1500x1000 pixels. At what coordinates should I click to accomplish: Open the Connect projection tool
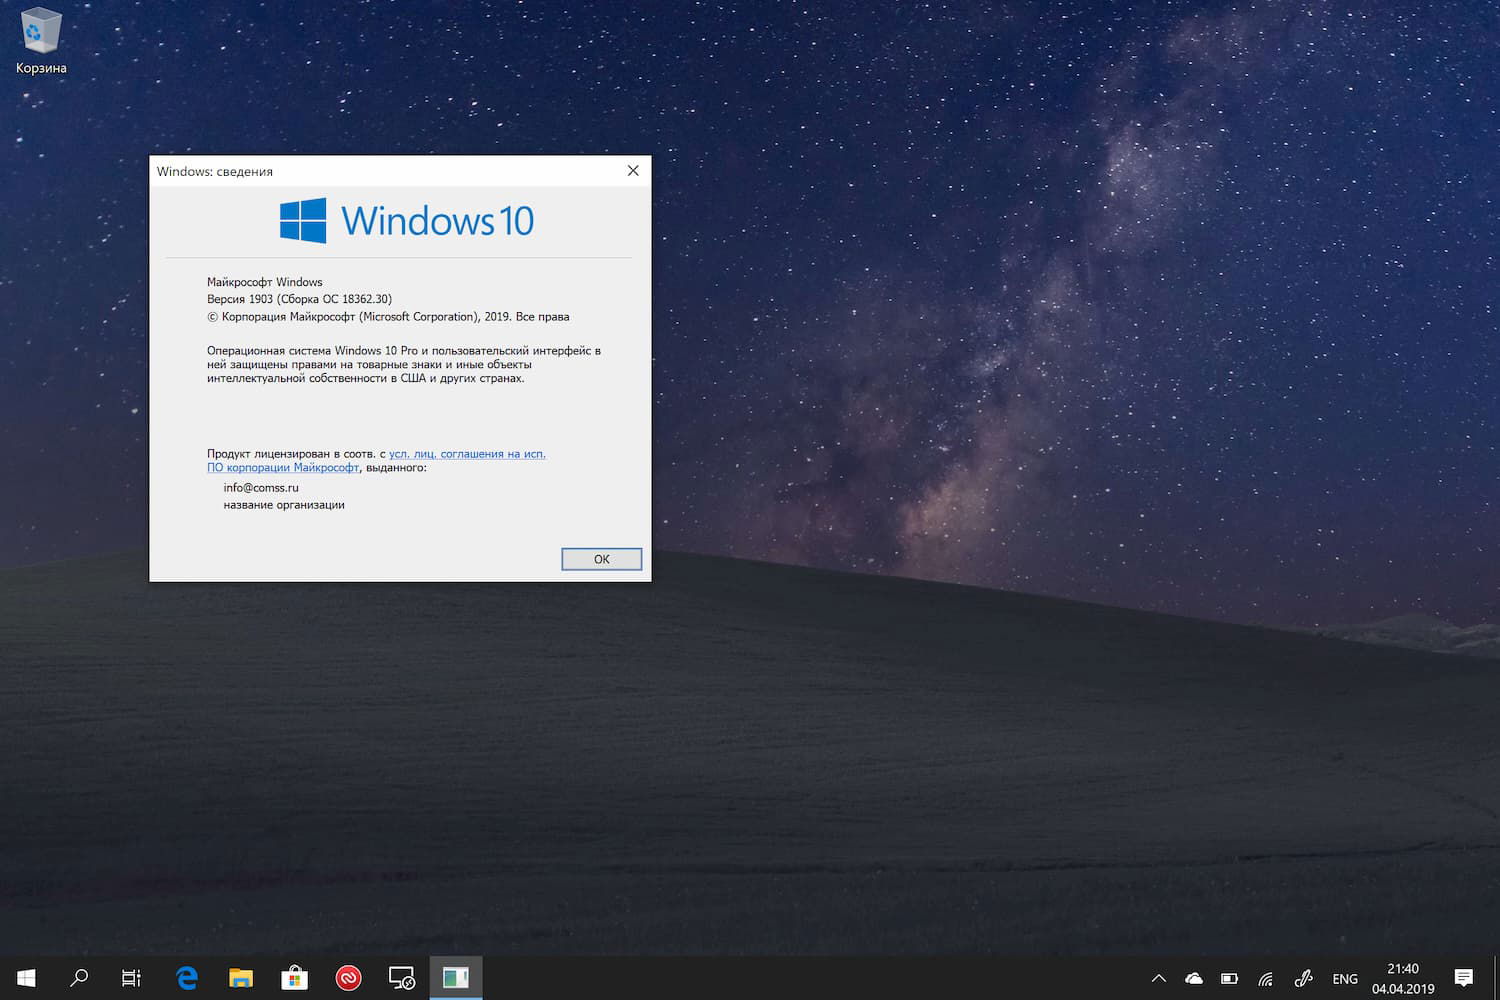402,977
